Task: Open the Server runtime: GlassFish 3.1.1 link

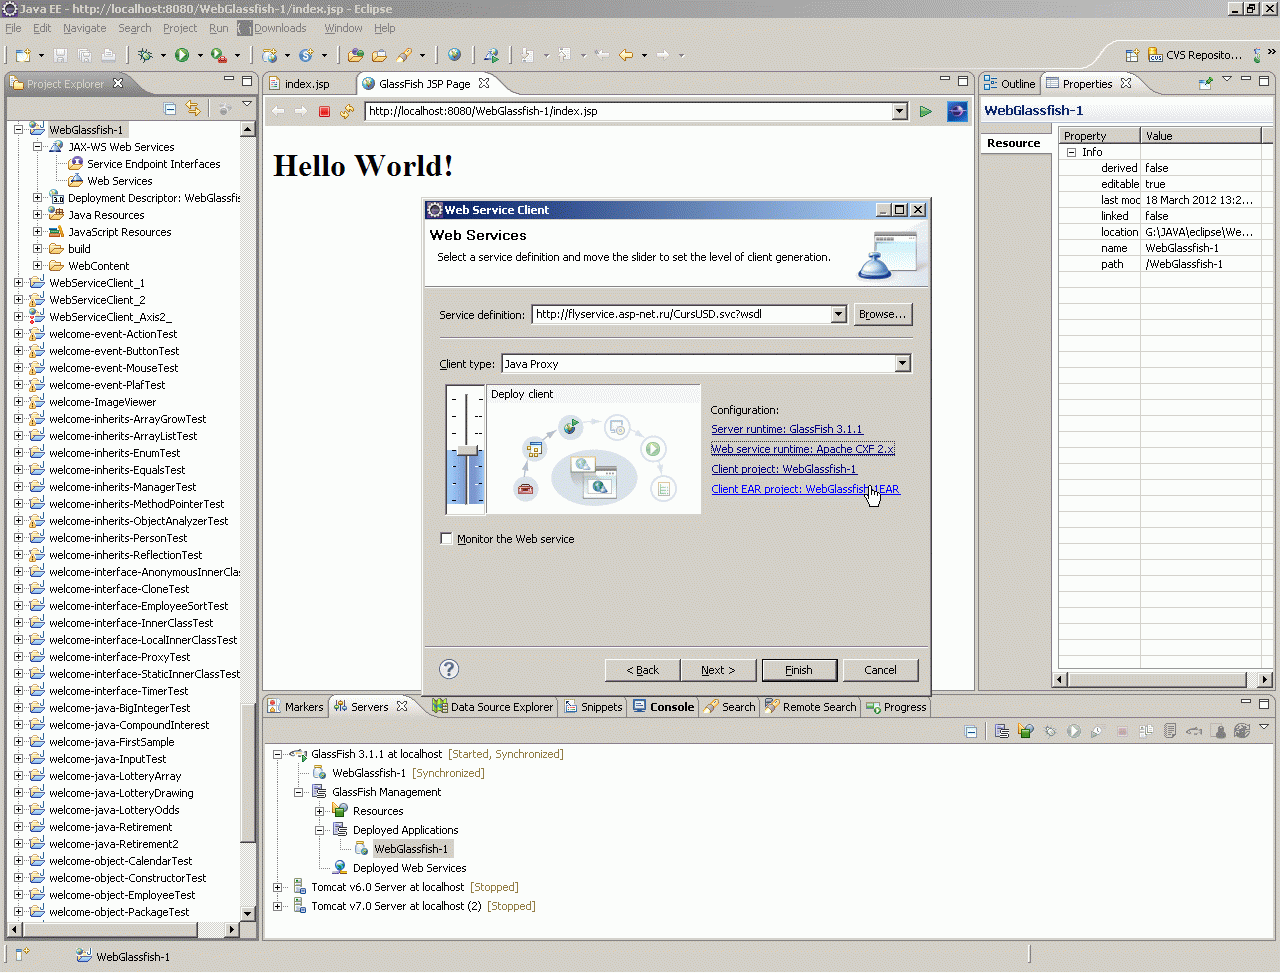Action: coord(787,430)
